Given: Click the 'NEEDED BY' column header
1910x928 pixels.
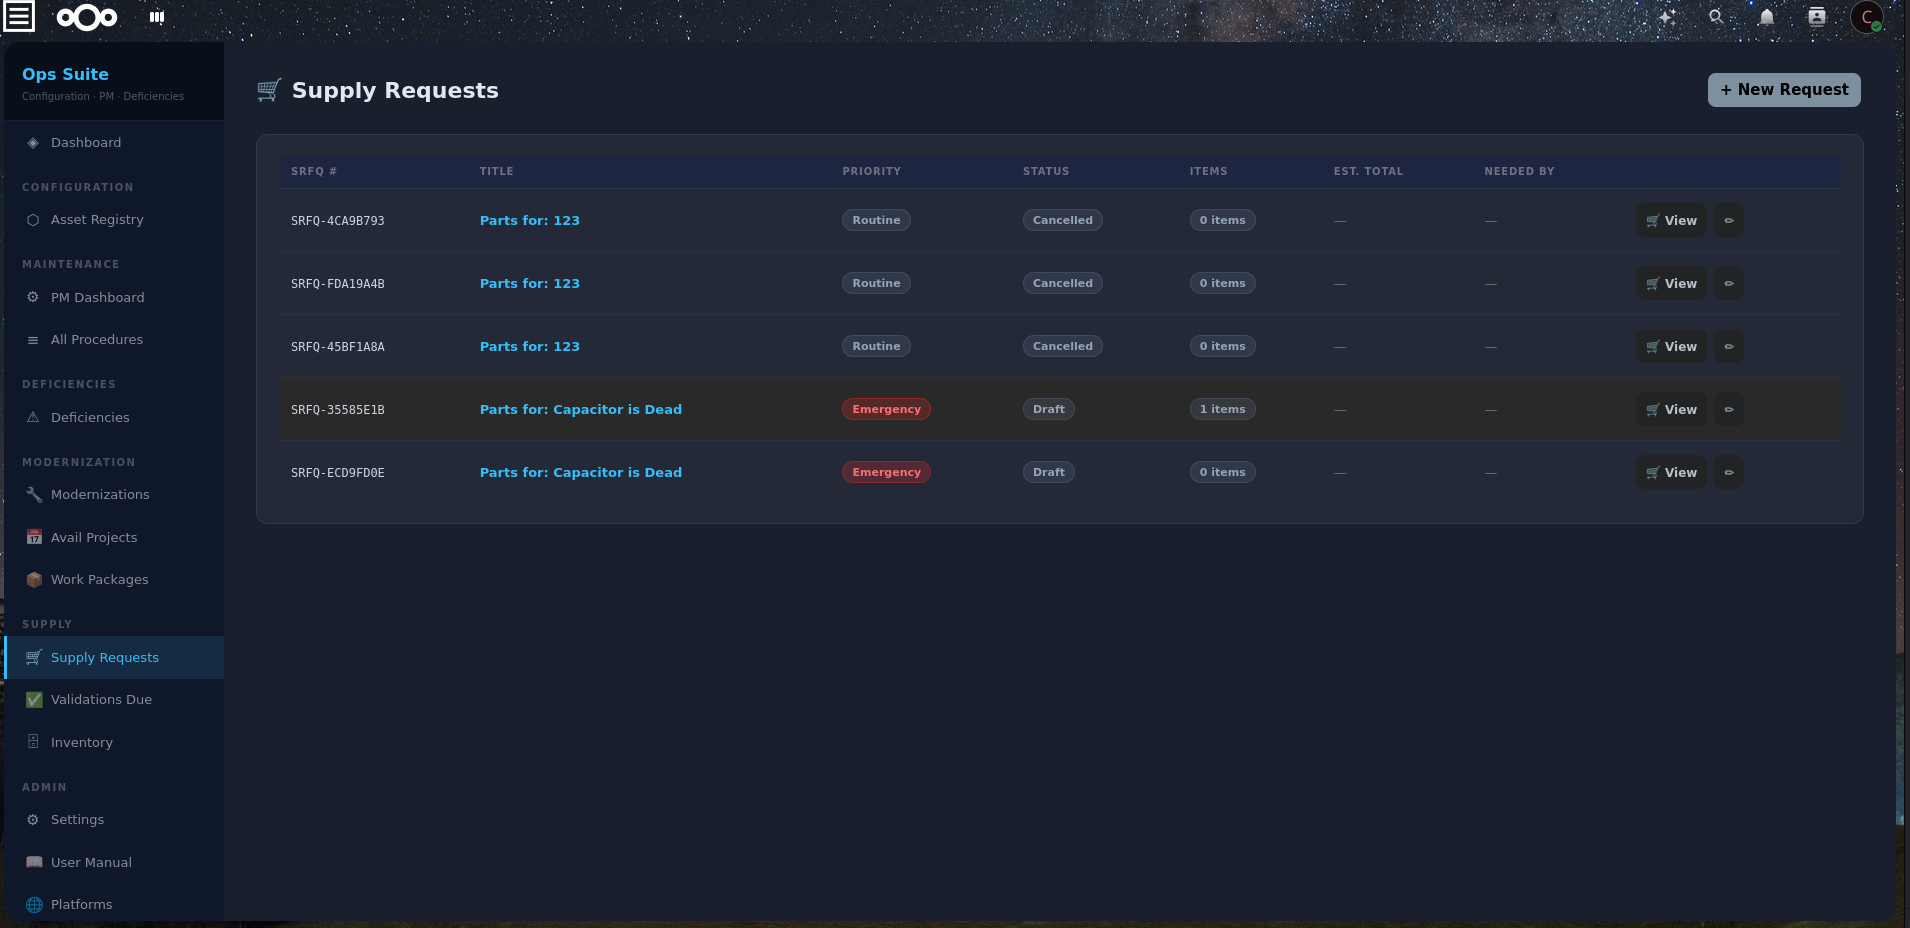Looking at the screenshot, I should 1519,172.
